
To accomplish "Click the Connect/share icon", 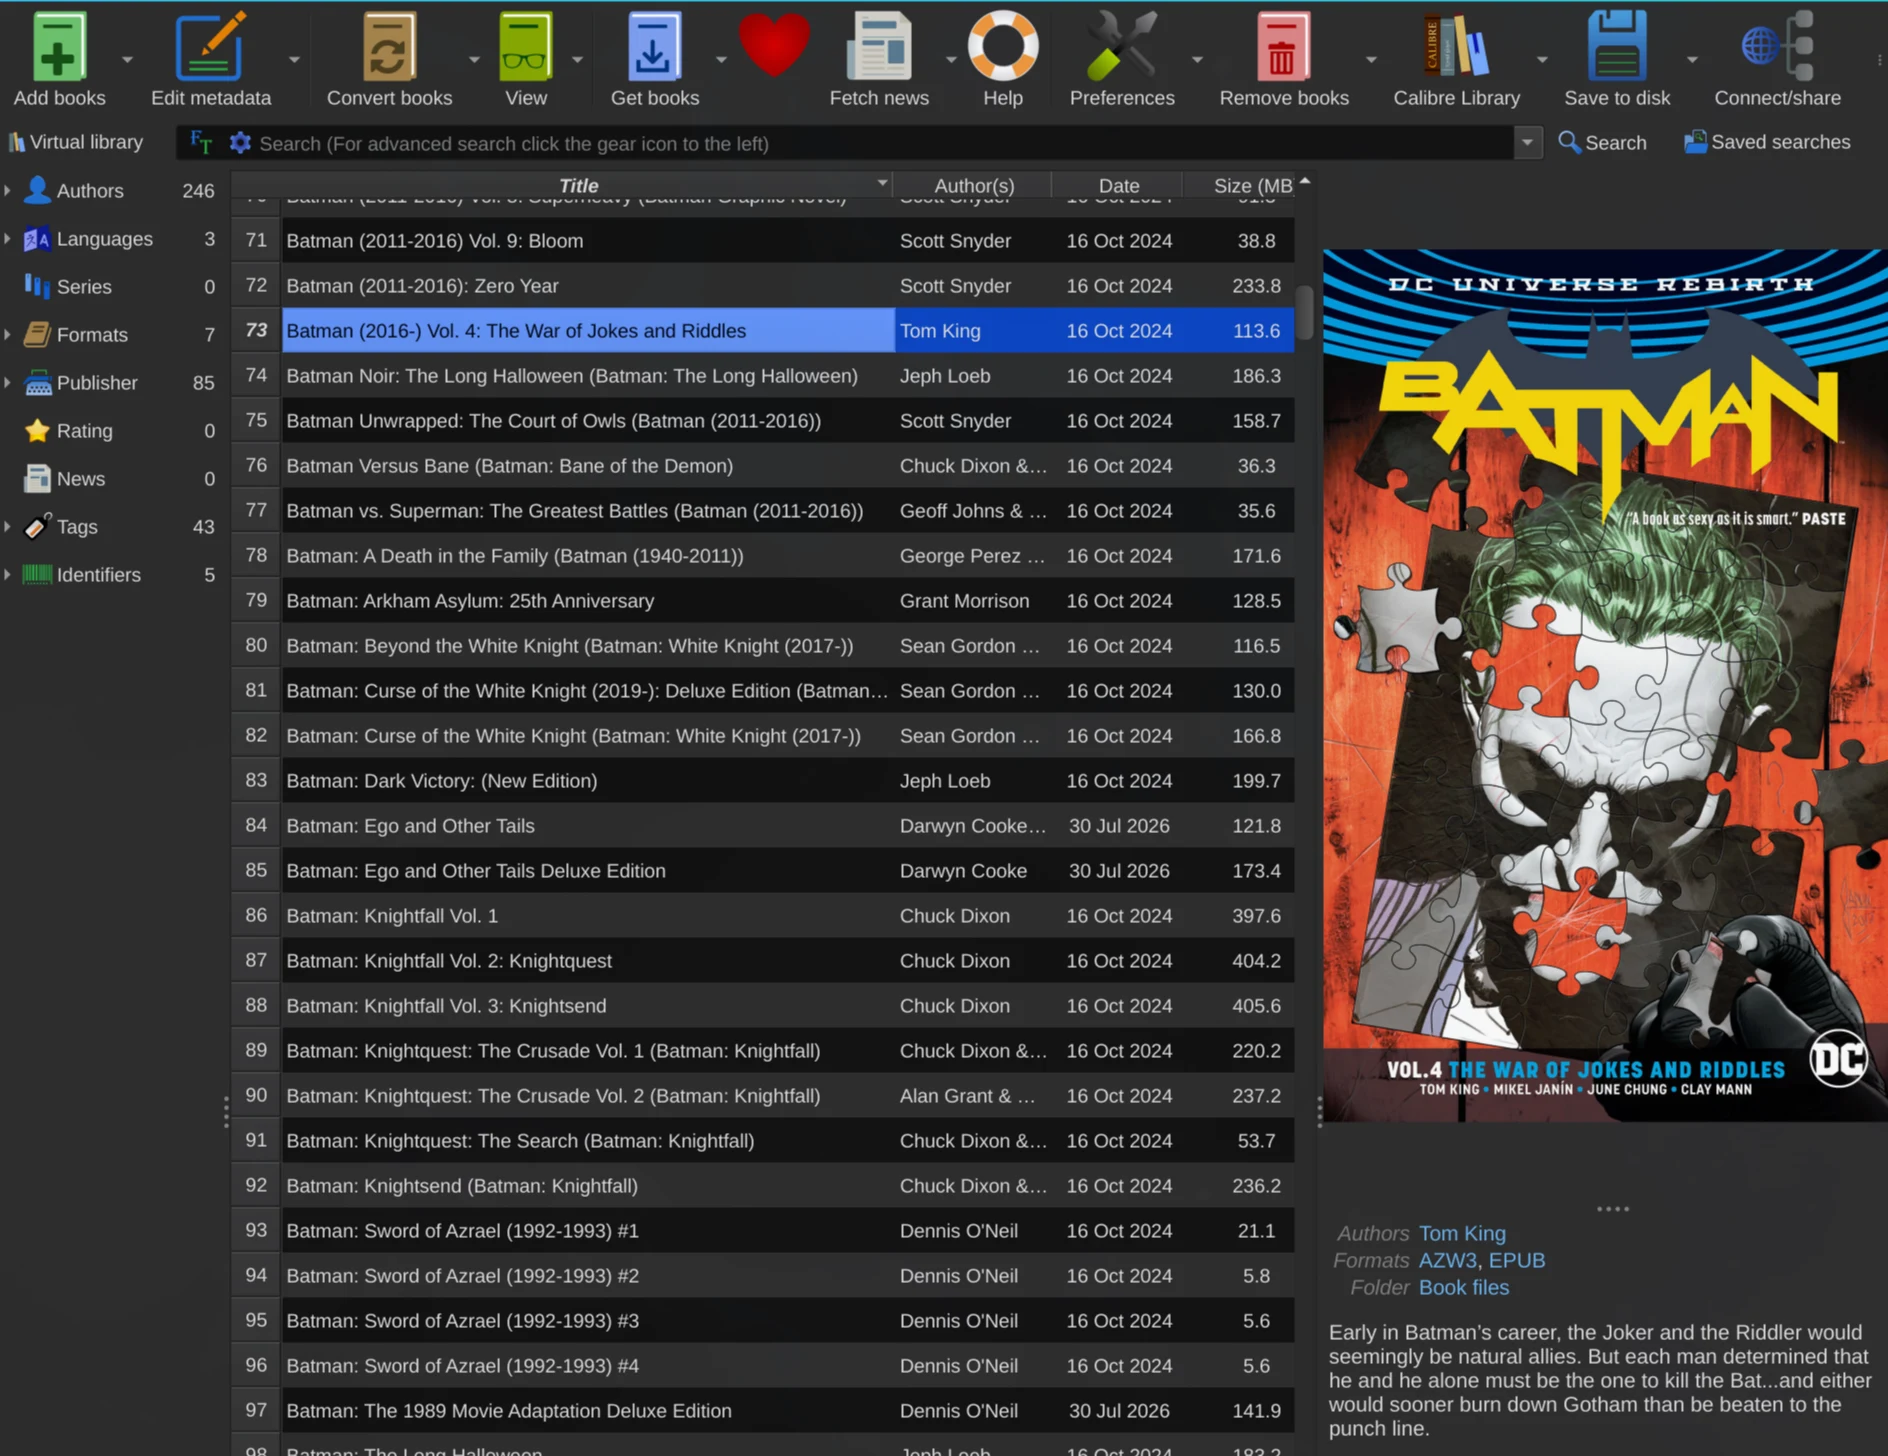I will click(1777, 47).
